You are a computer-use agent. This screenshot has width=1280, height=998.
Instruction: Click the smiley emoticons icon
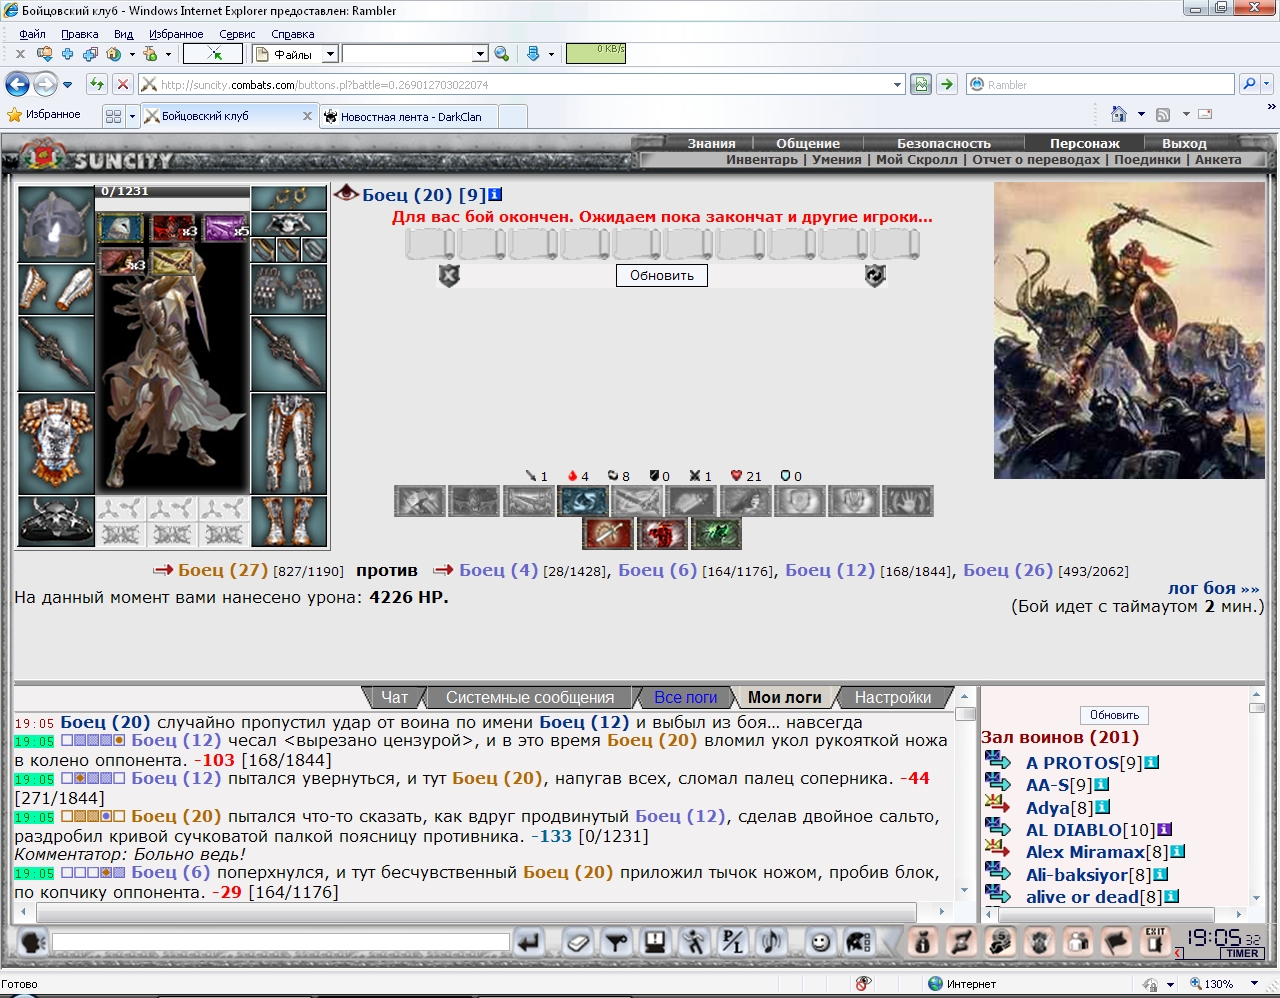point(820,942)
